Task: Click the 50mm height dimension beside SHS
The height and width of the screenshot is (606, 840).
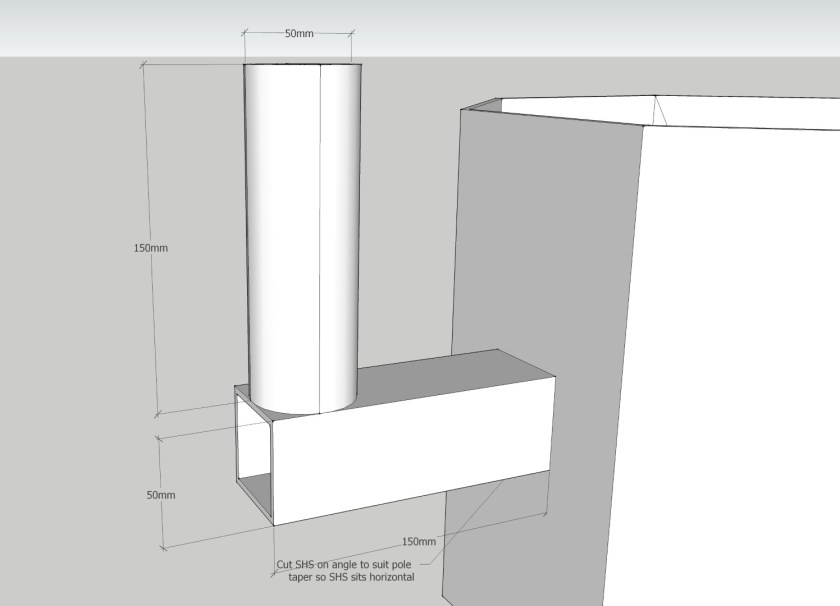Action: pos(160,495)
